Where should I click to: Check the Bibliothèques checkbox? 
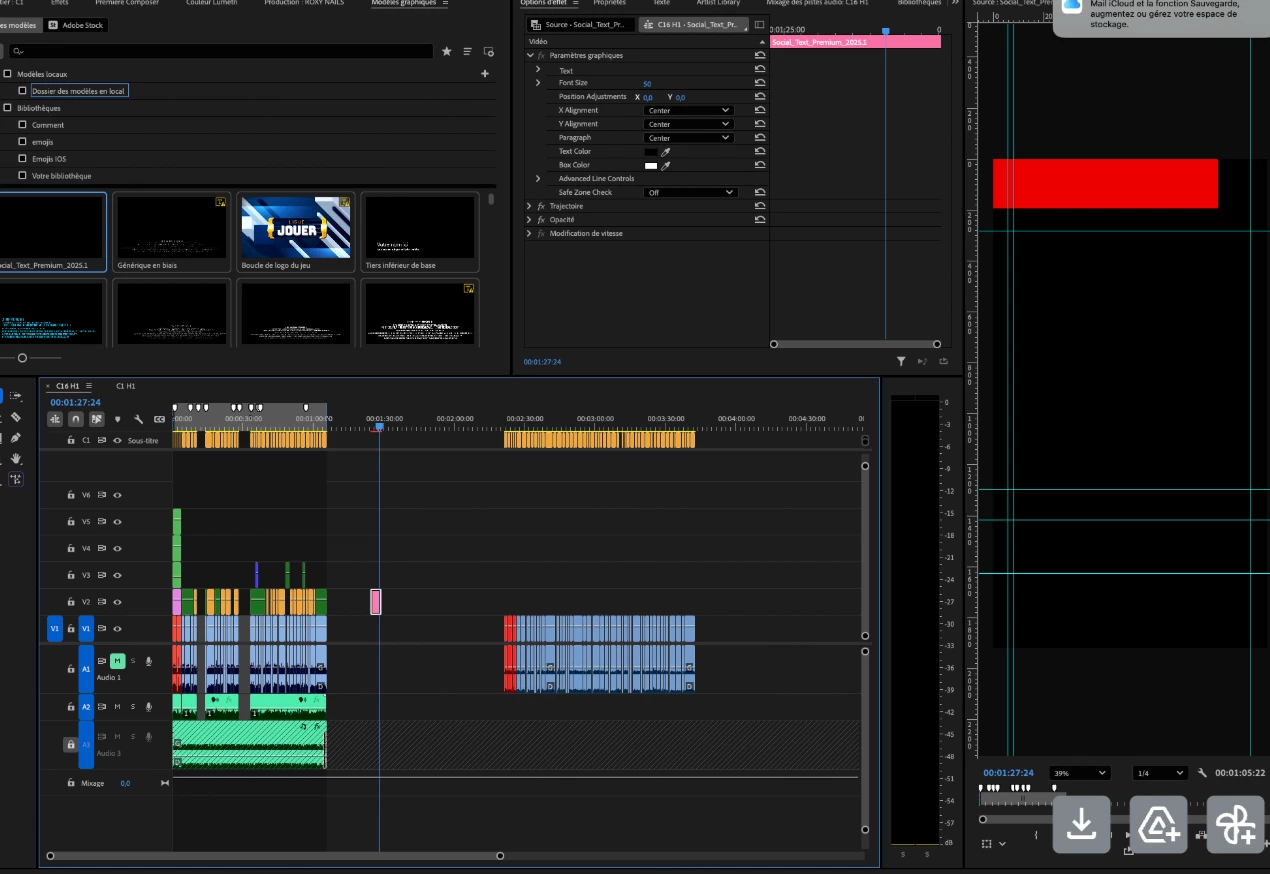tap(8, 108)
